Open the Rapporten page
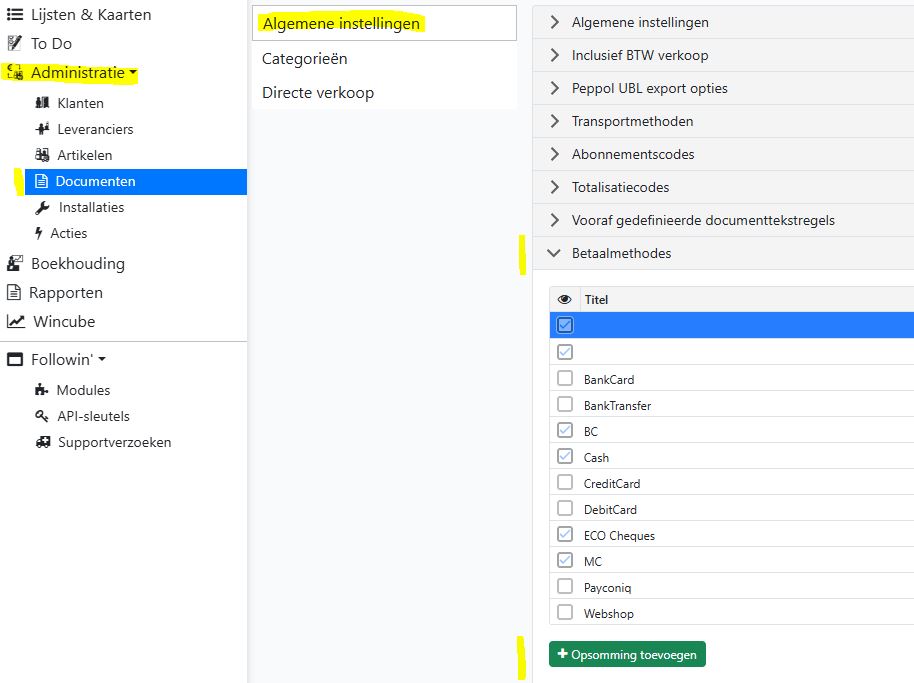The image size is (914, 683). click(66, 293)
